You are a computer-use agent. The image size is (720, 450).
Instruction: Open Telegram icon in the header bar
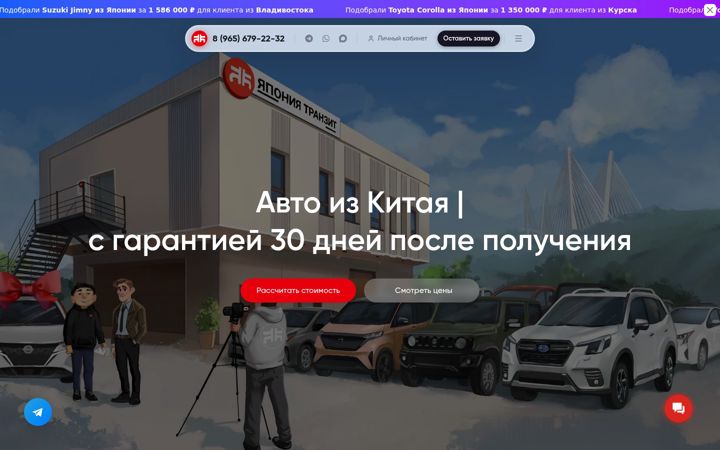pyautogui.click(x=309, y=39)
